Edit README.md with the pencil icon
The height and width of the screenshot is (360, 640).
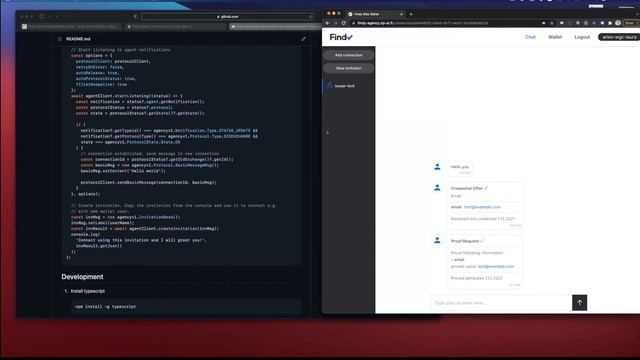click(x=303, y=39)
